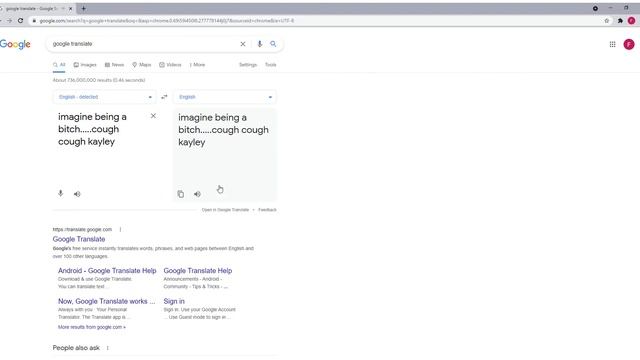
Task: Listen to the translated text
Action: [197, 194]
